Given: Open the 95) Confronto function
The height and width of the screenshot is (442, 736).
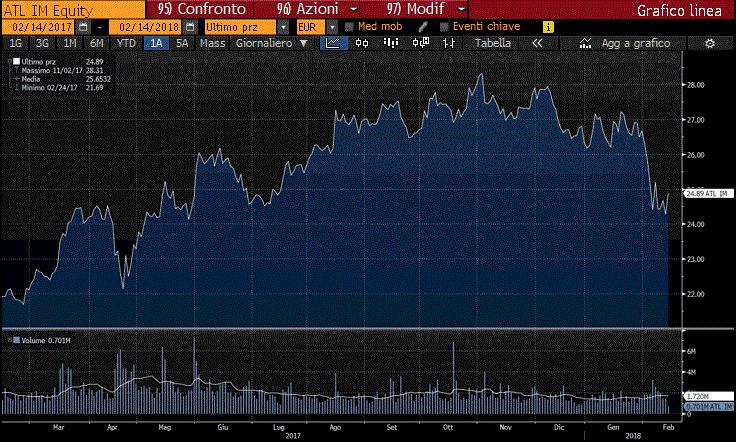Looking at the screenshot, I should click(201, 9).
